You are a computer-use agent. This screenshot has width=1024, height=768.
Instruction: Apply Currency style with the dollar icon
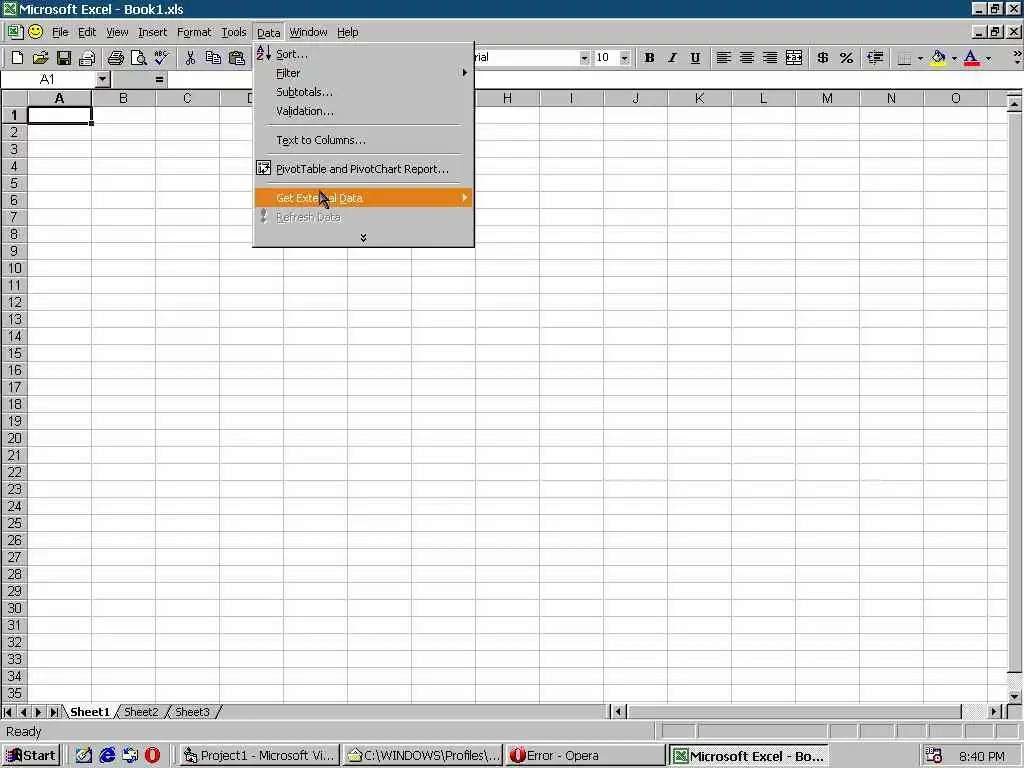pos(823,58)
